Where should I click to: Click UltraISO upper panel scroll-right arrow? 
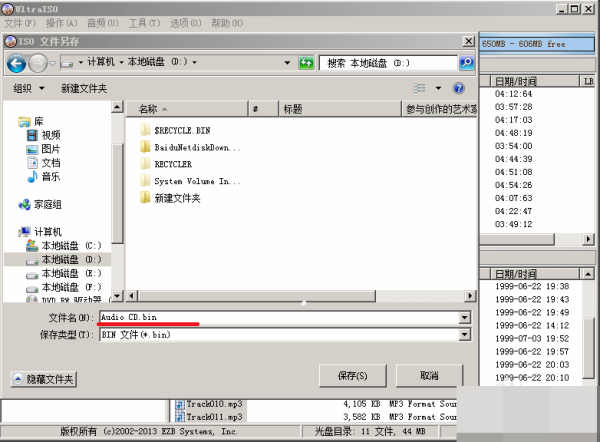(x=589, y=239)
